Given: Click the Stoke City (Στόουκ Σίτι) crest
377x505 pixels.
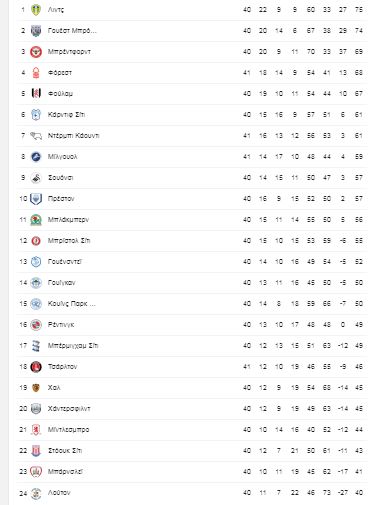Looking at the screenshot, I should click(36, 451).
